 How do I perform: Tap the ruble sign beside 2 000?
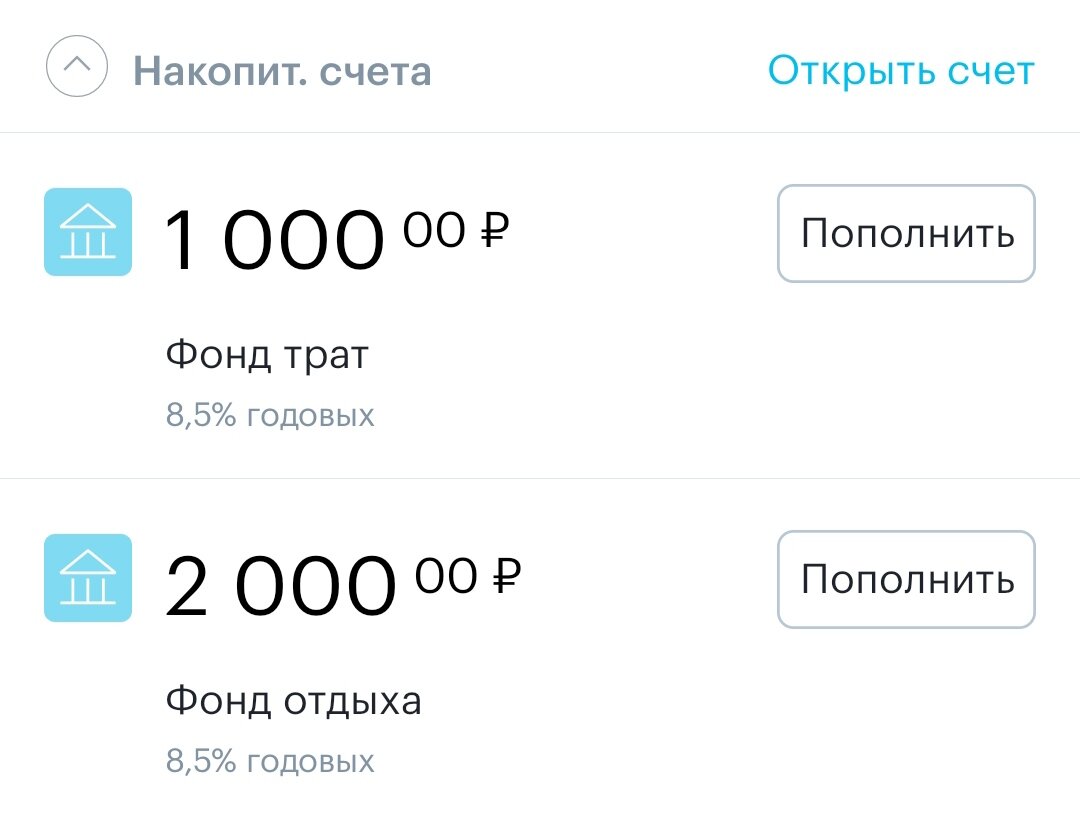click(x=507, y=576)
